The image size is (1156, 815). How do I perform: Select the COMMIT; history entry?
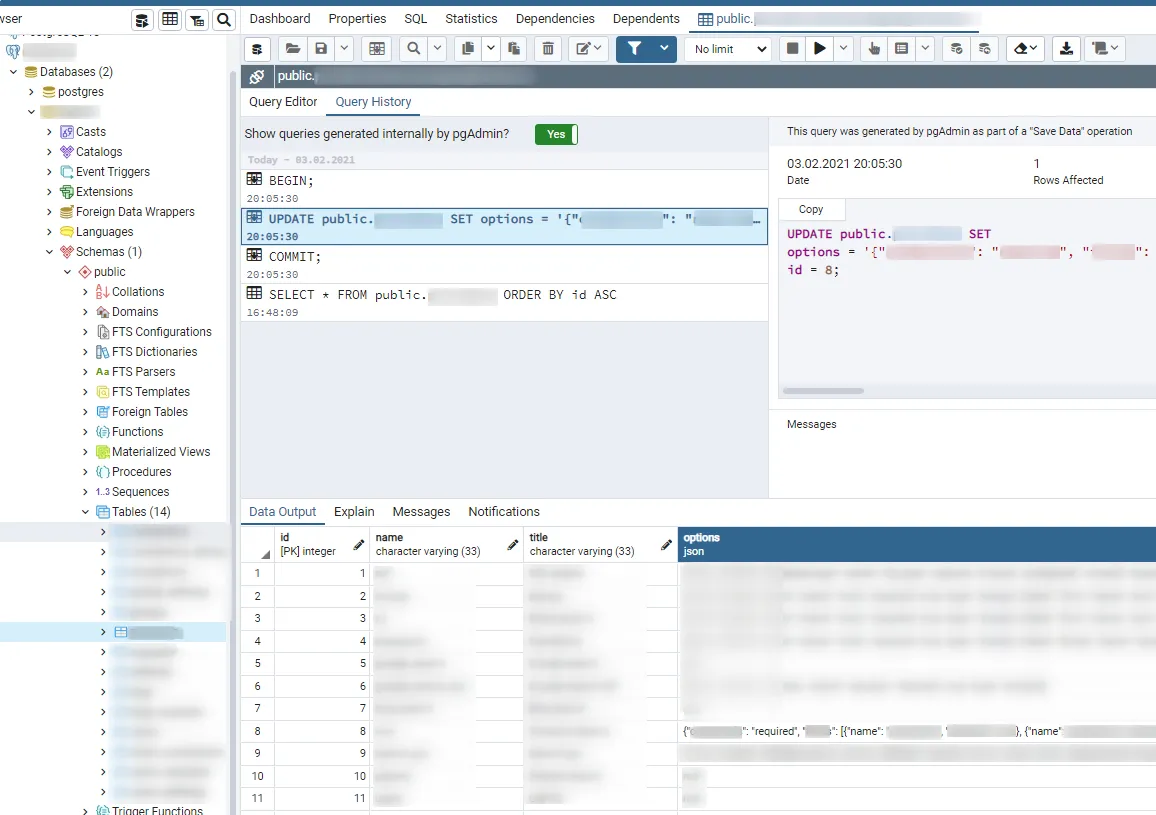tap(504, 265)
